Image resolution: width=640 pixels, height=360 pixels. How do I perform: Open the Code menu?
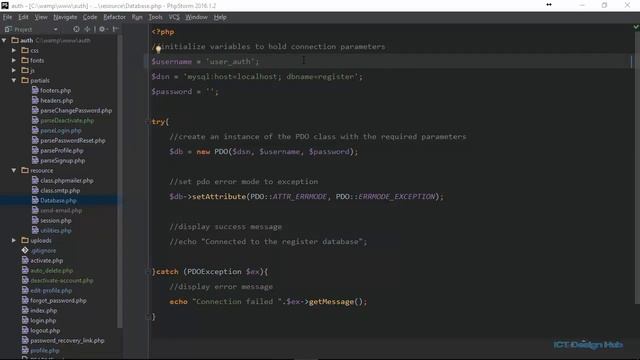tap(90, 17)
